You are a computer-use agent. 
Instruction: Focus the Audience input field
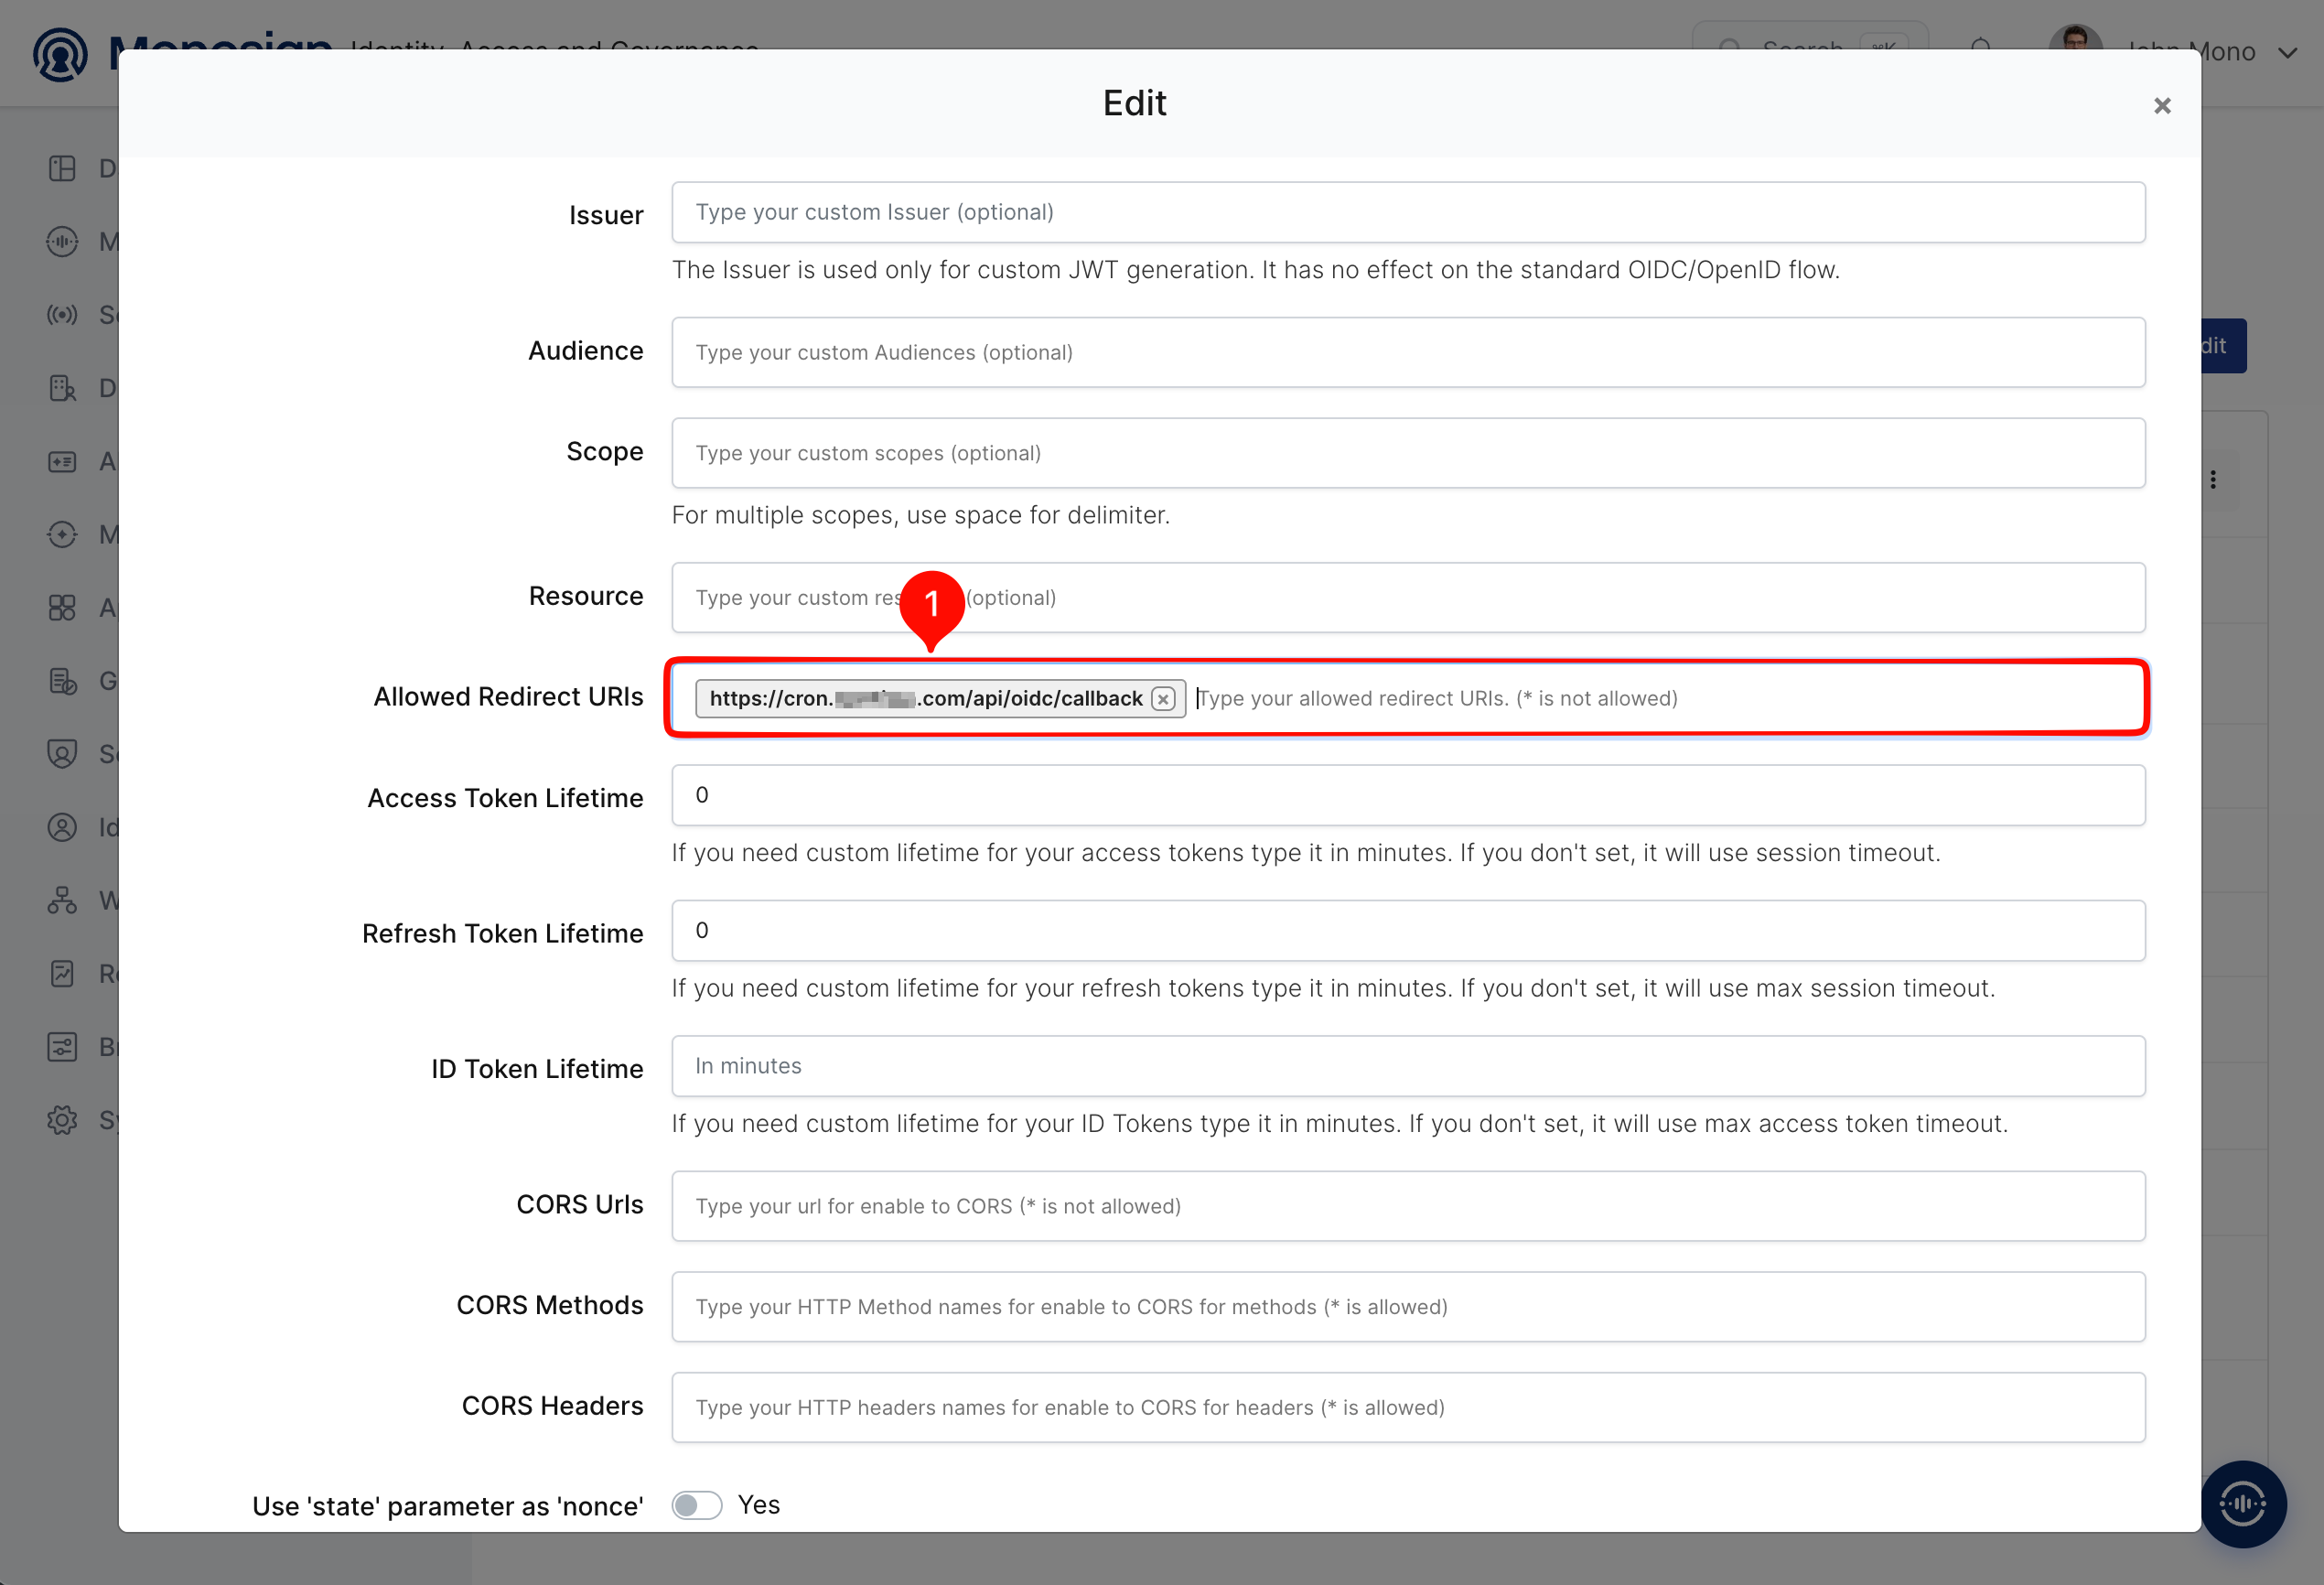pos(1408,352)
